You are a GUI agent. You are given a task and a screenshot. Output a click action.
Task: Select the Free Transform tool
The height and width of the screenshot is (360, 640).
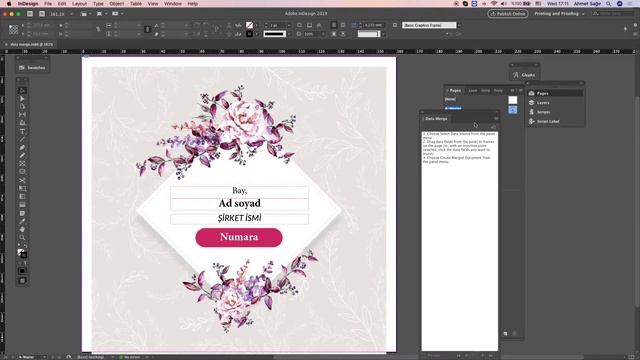click(x=22, y=188)
